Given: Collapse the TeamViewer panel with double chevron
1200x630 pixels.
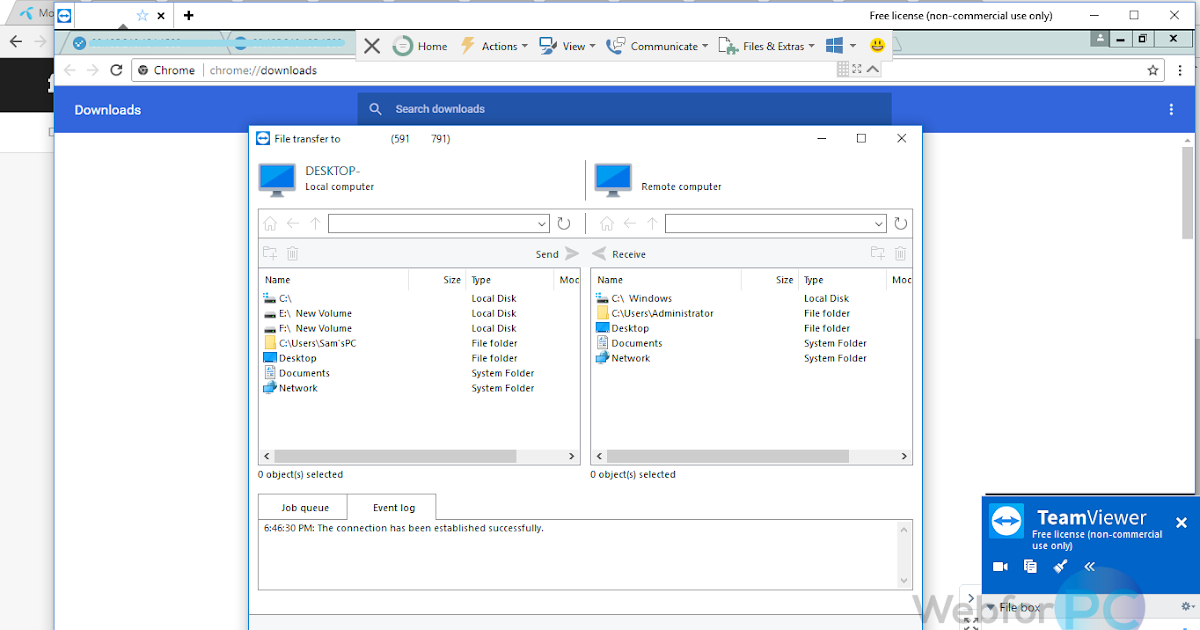Looking at the screenshot, I should [1090, 567].
